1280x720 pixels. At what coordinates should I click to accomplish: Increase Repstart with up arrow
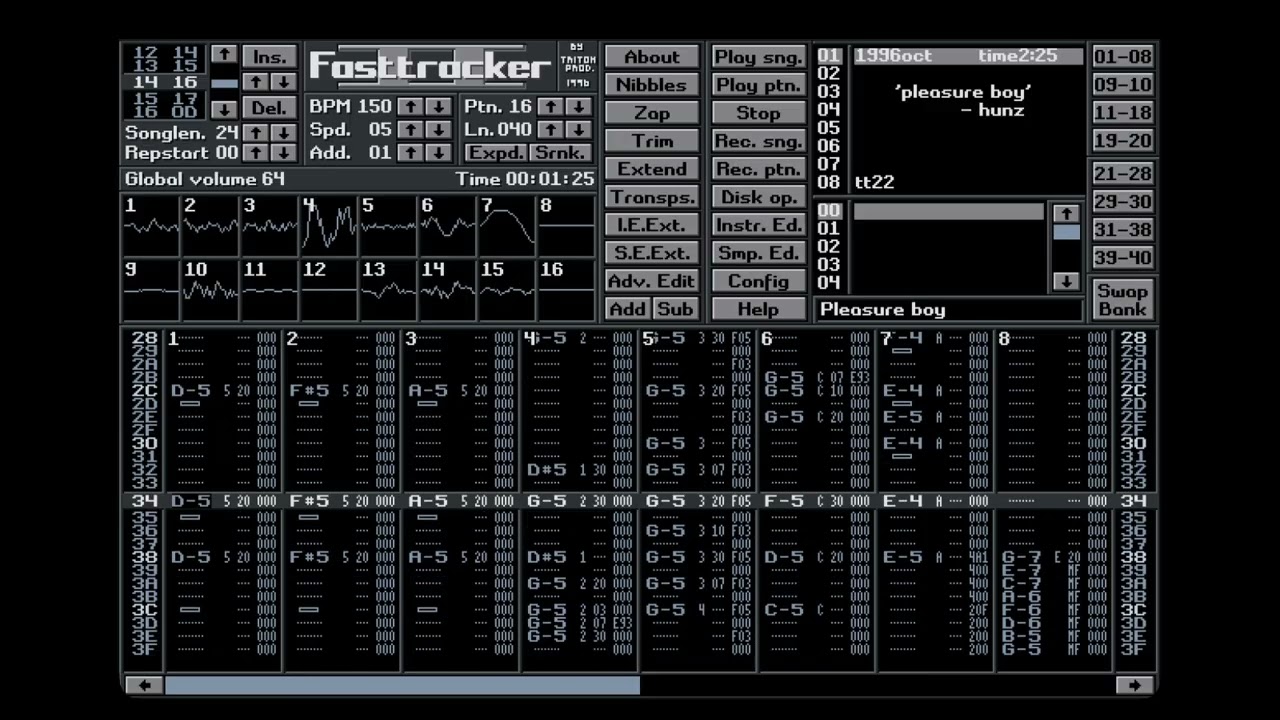click(256, 152)
